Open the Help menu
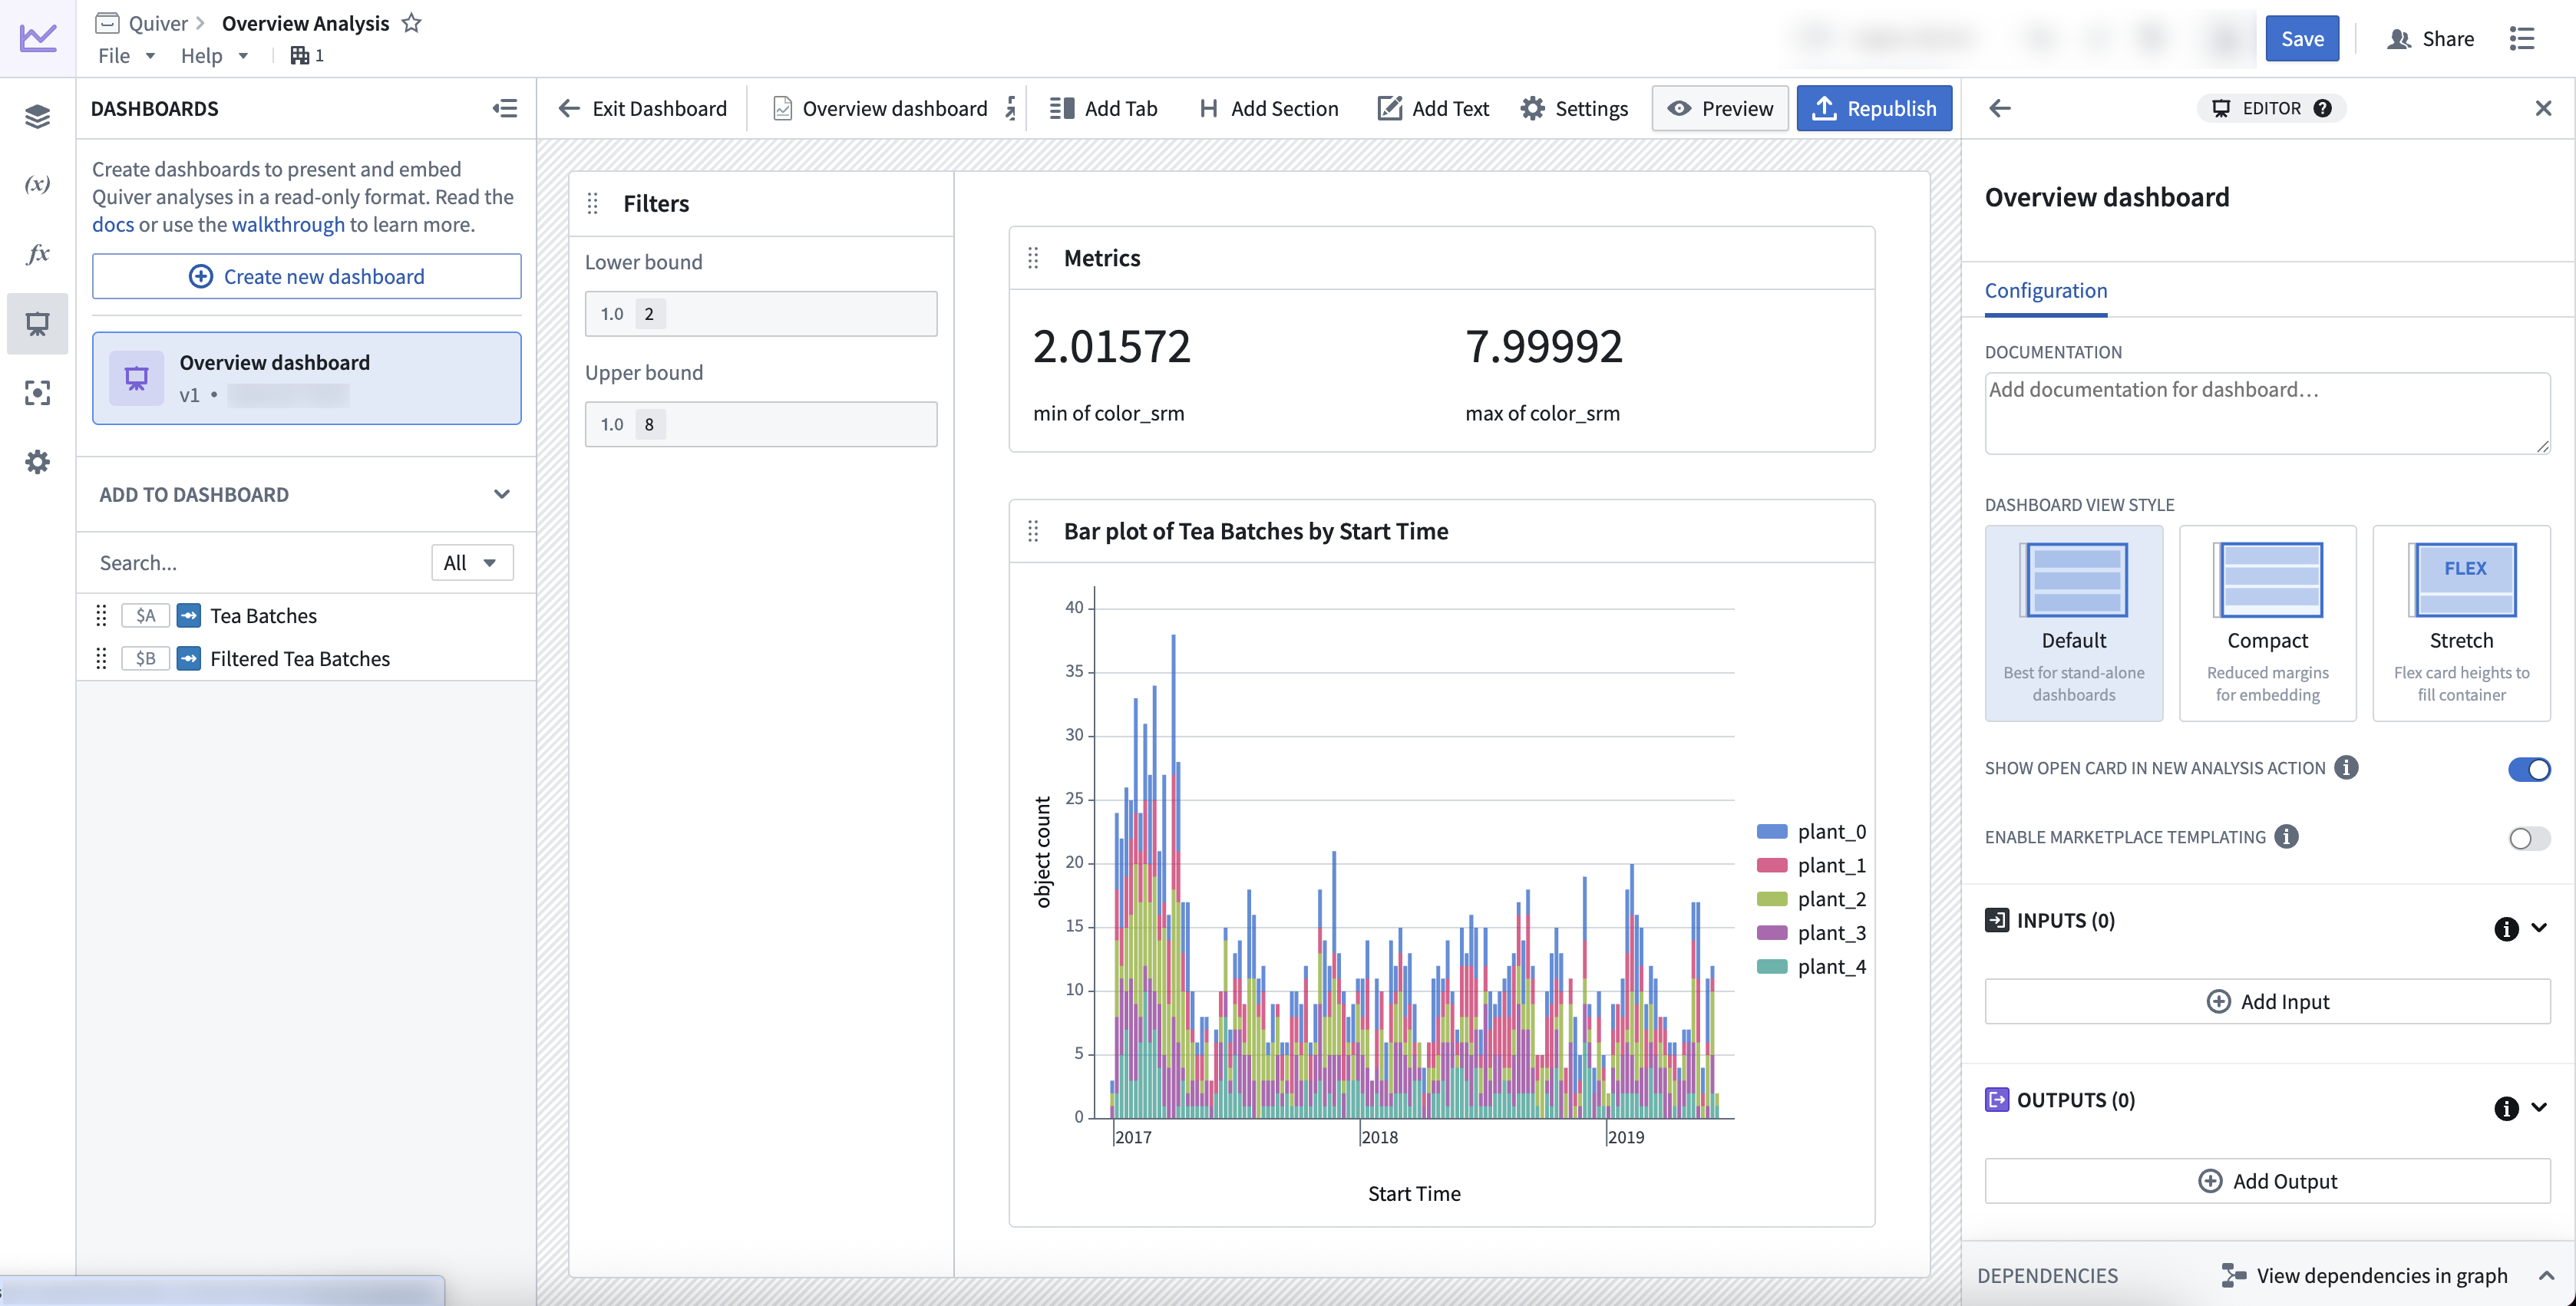Screen dimensions: 2576x1306 [214, 55]
